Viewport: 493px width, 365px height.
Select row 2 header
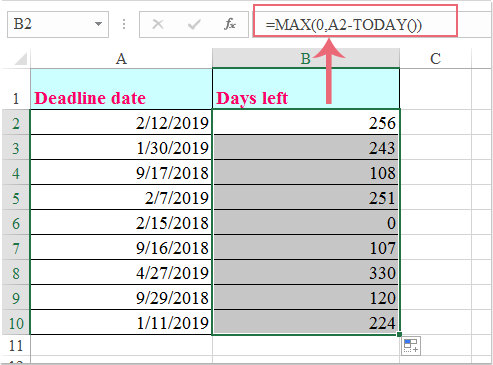tap(16, 122)
